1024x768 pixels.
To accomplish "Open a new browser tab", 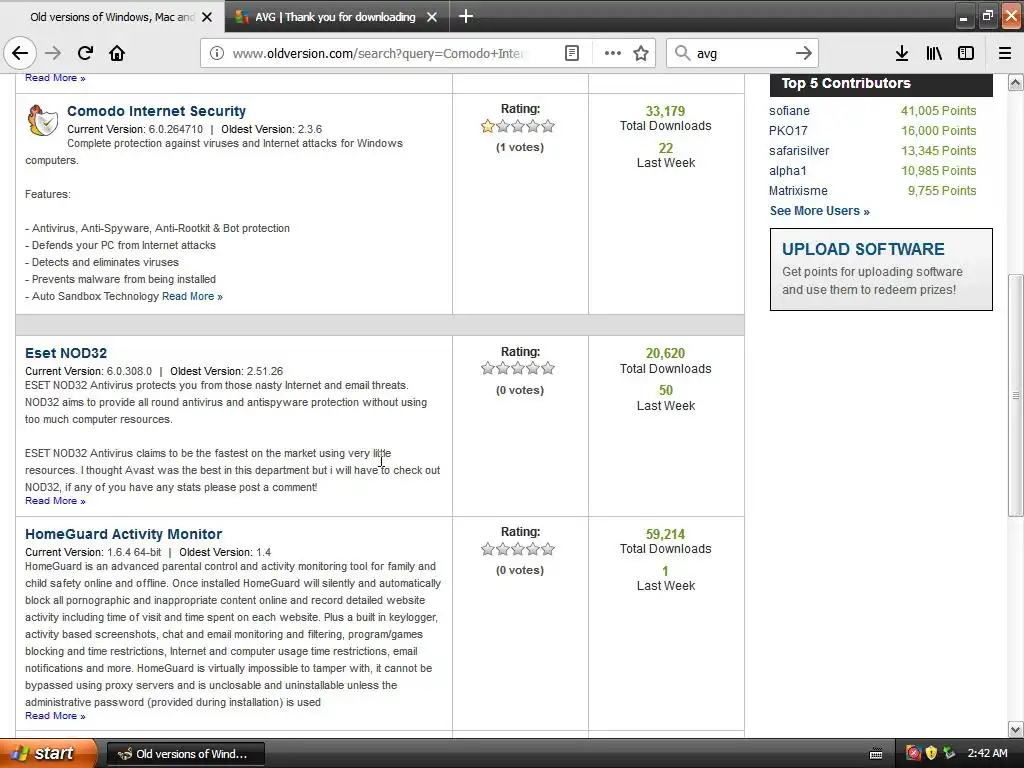I will pos(466,16).
